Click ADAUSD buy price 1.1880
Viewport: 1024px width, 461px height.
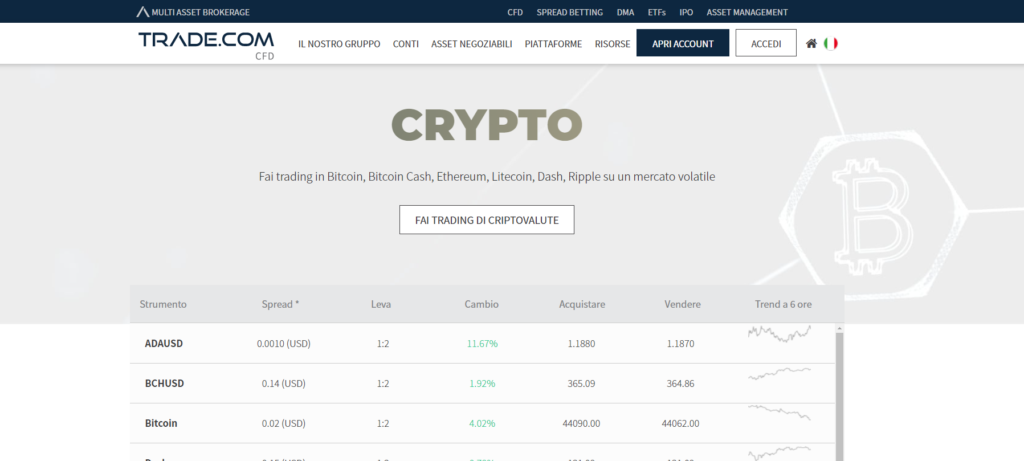[581, 343]
